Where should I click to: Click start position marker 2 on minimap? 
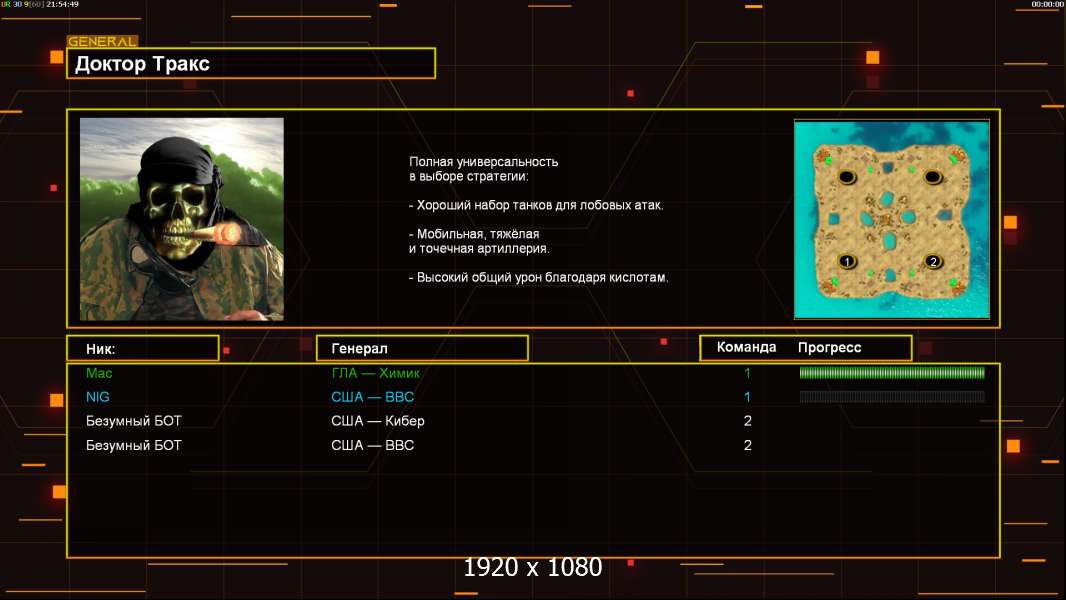pyautogui.click(x=933, y=261)
